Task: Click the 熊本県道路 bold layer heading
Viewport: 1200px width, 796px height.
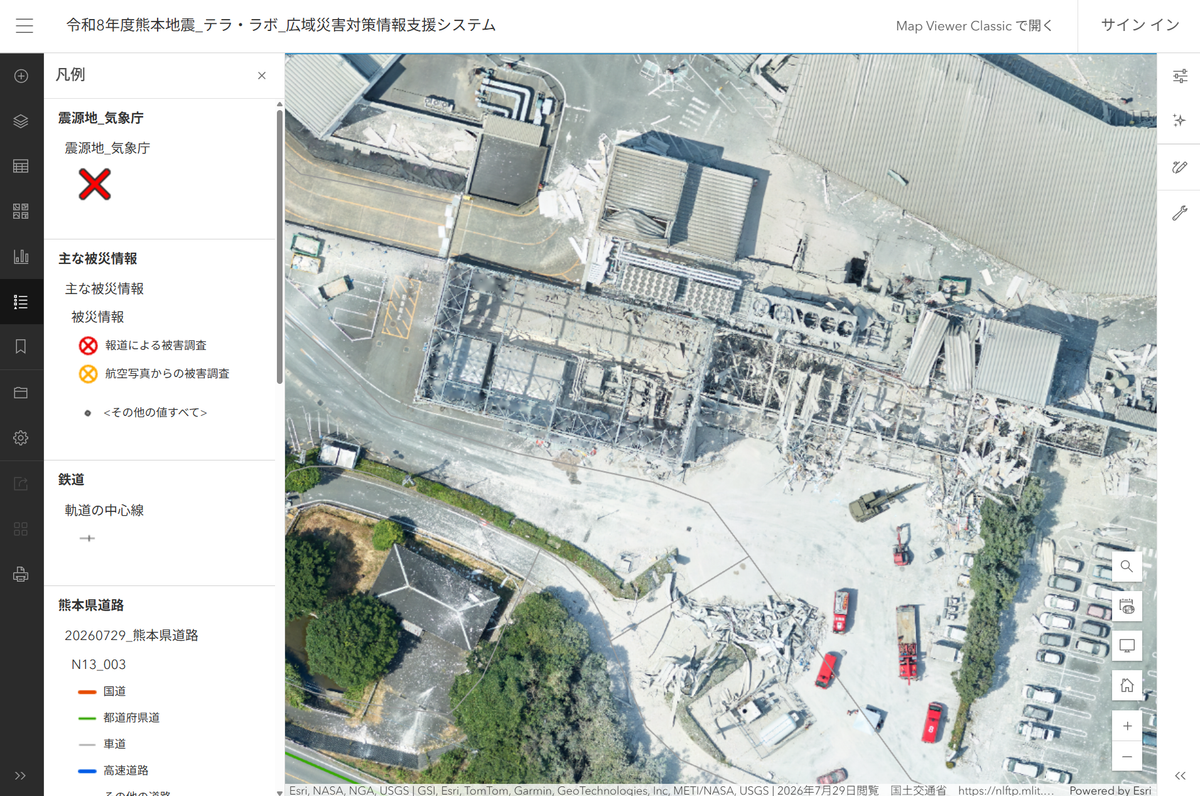Action: pyautogui.click(x=91, y=606)
